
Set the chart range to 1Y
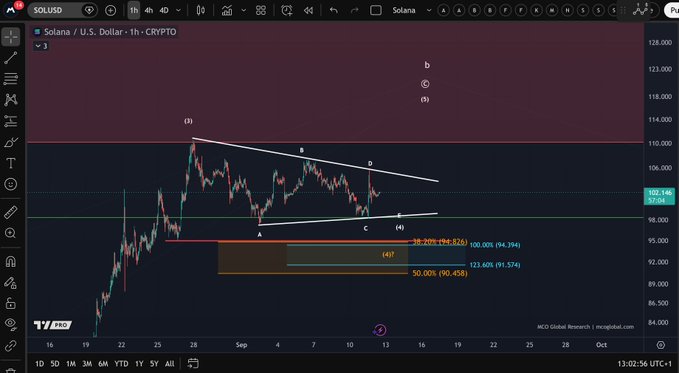[x=139, y=363]
